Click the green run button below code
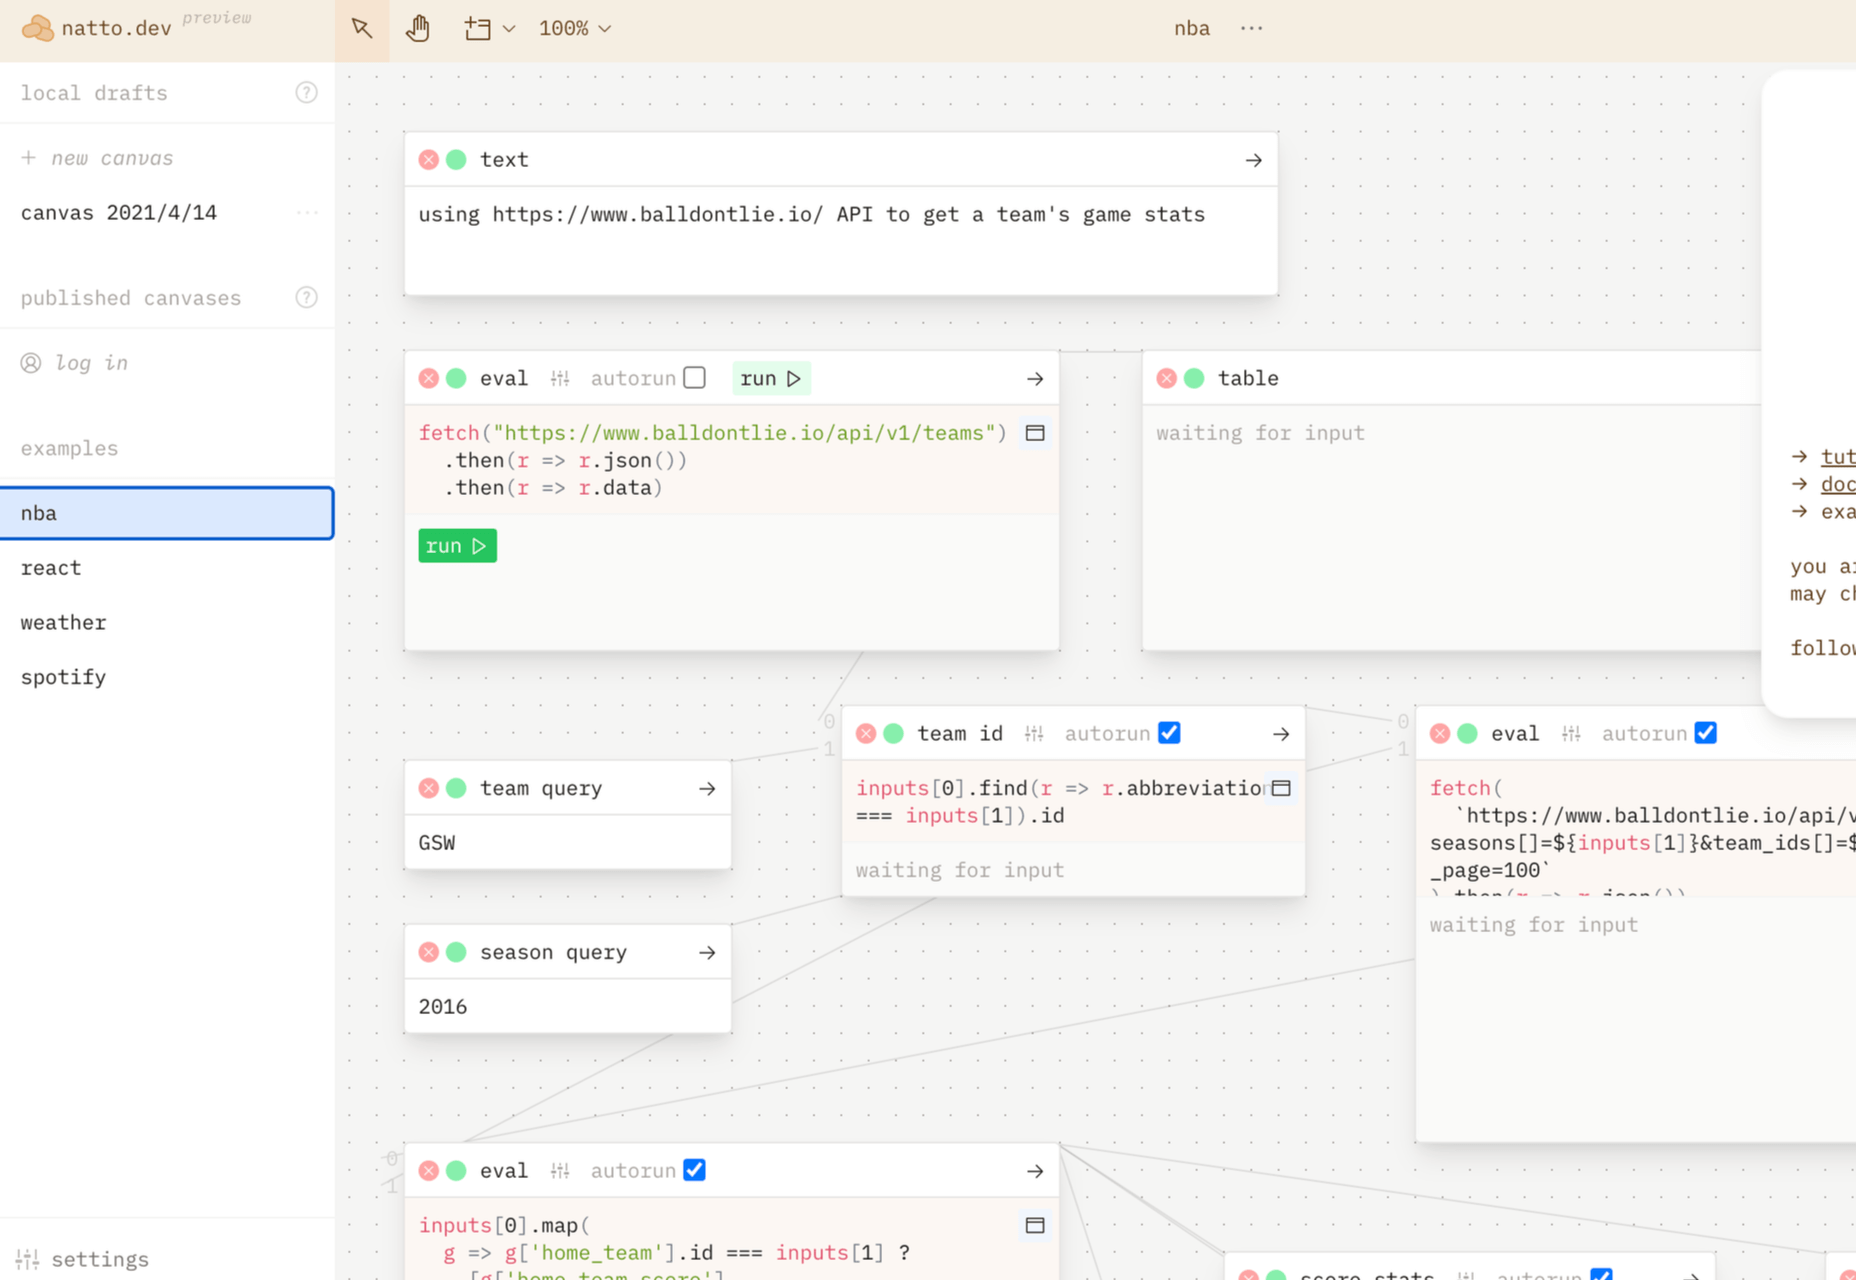The width and height of the screenshot is (1856, 1280). (x=457, y=546)
